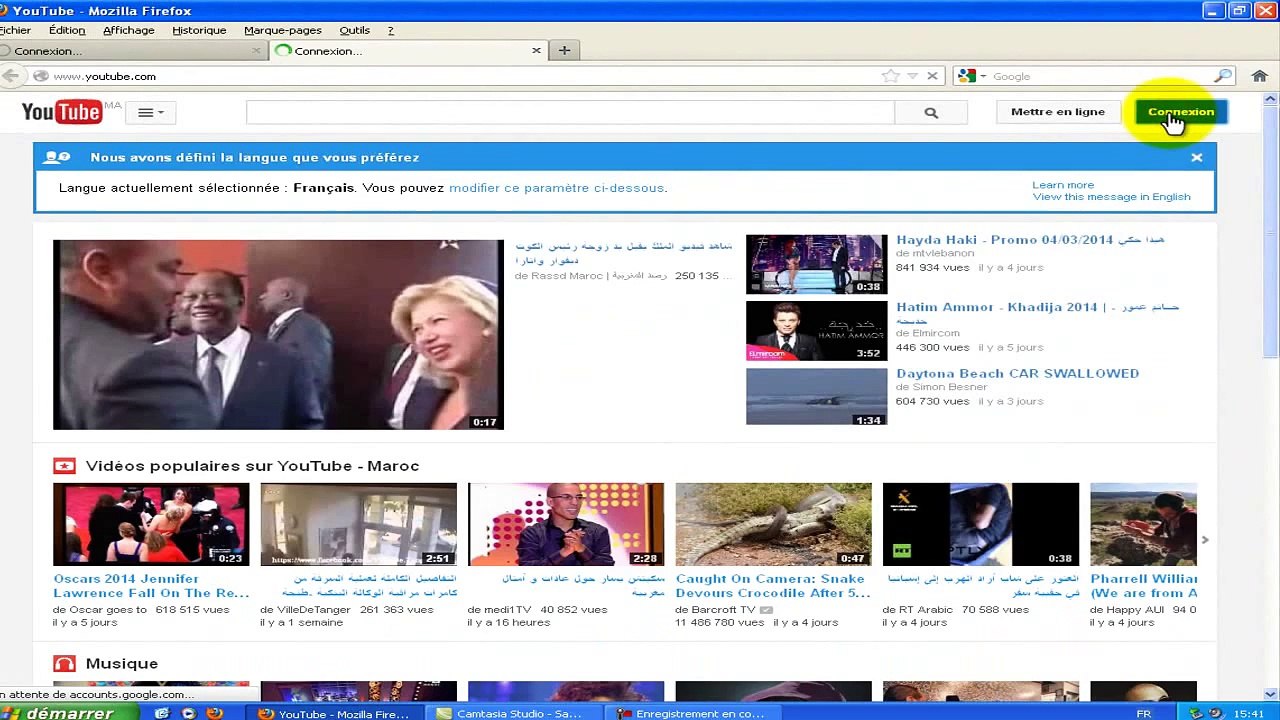Go to the Firefox home page icon
The width and height of the screenshot is (1280, 720).
coord(1259,76)
